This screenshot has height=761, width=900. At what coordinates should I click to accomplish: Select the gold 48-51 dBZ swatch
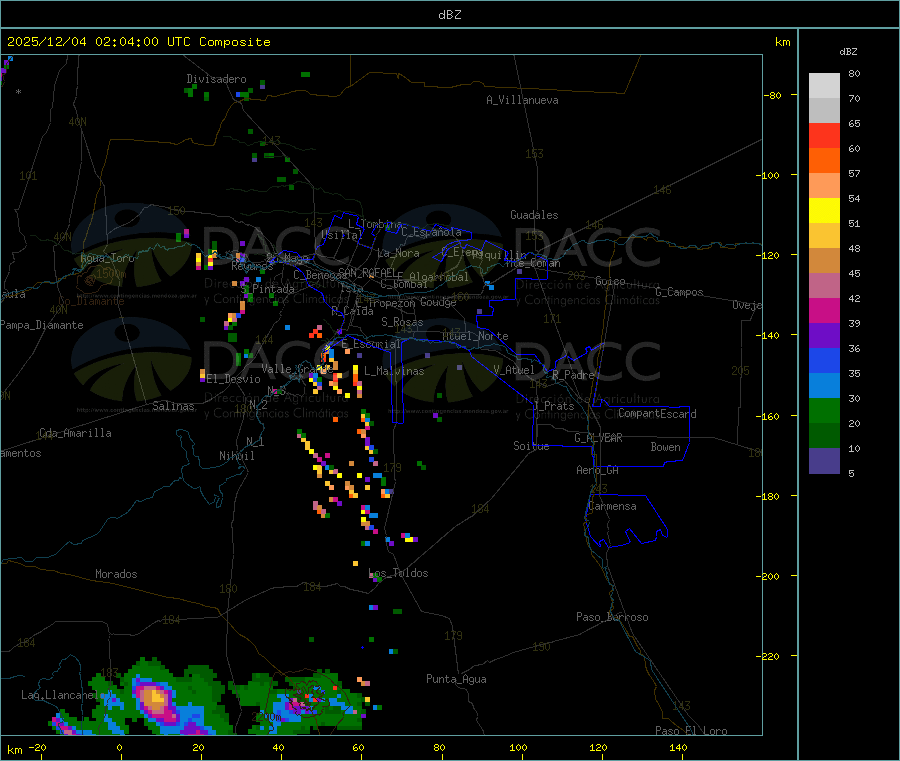(x=824, y=236)
